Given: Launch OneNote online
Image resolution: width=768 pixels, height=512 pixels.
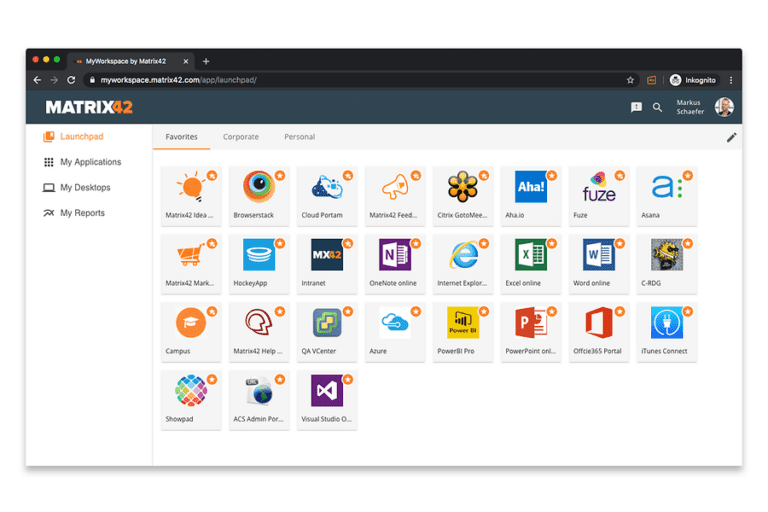Looking at the screenshot, I should (x=395, y=264).
